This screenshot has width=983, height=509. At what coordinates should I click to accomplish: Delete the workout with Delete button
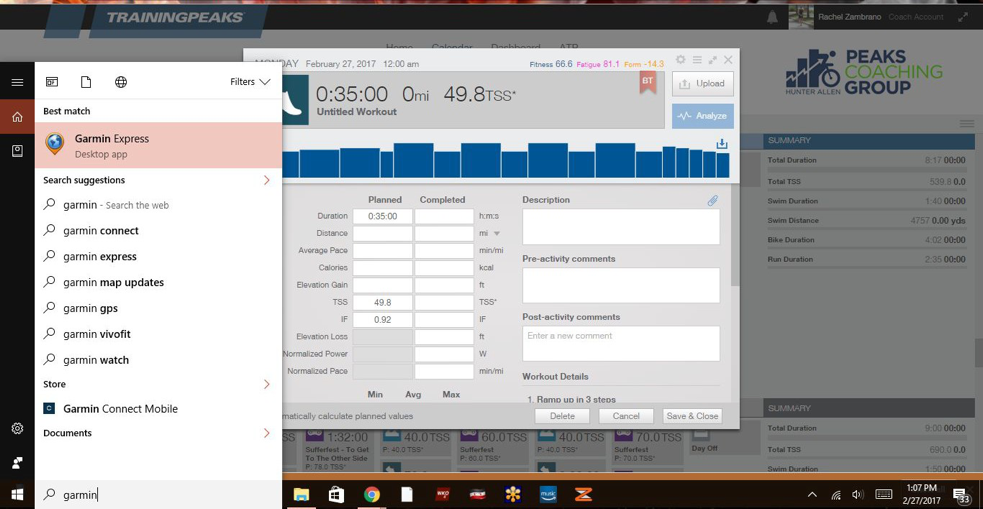point(562,416)
